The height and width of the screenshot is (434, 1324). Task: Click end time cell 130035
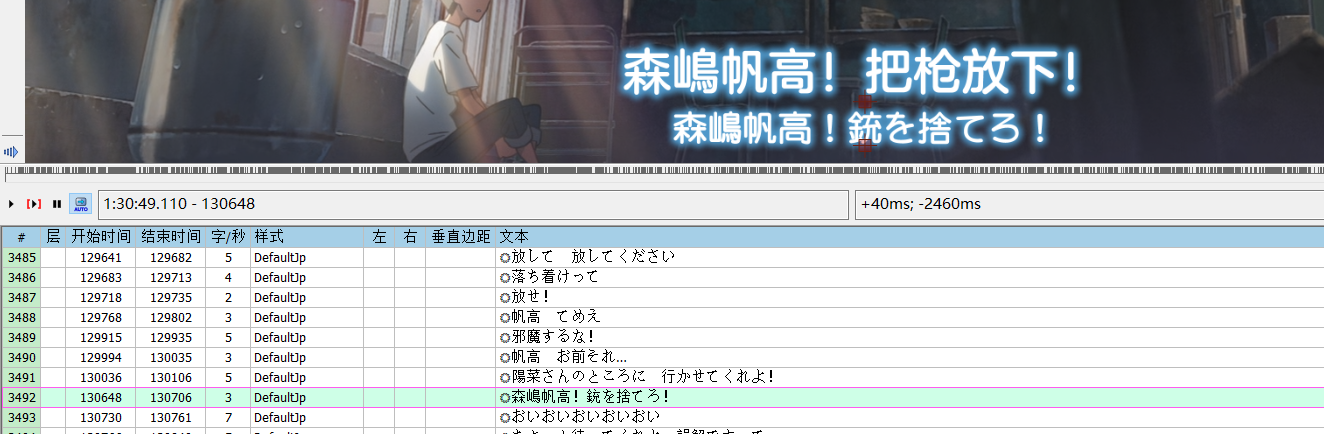click(171, 357)
